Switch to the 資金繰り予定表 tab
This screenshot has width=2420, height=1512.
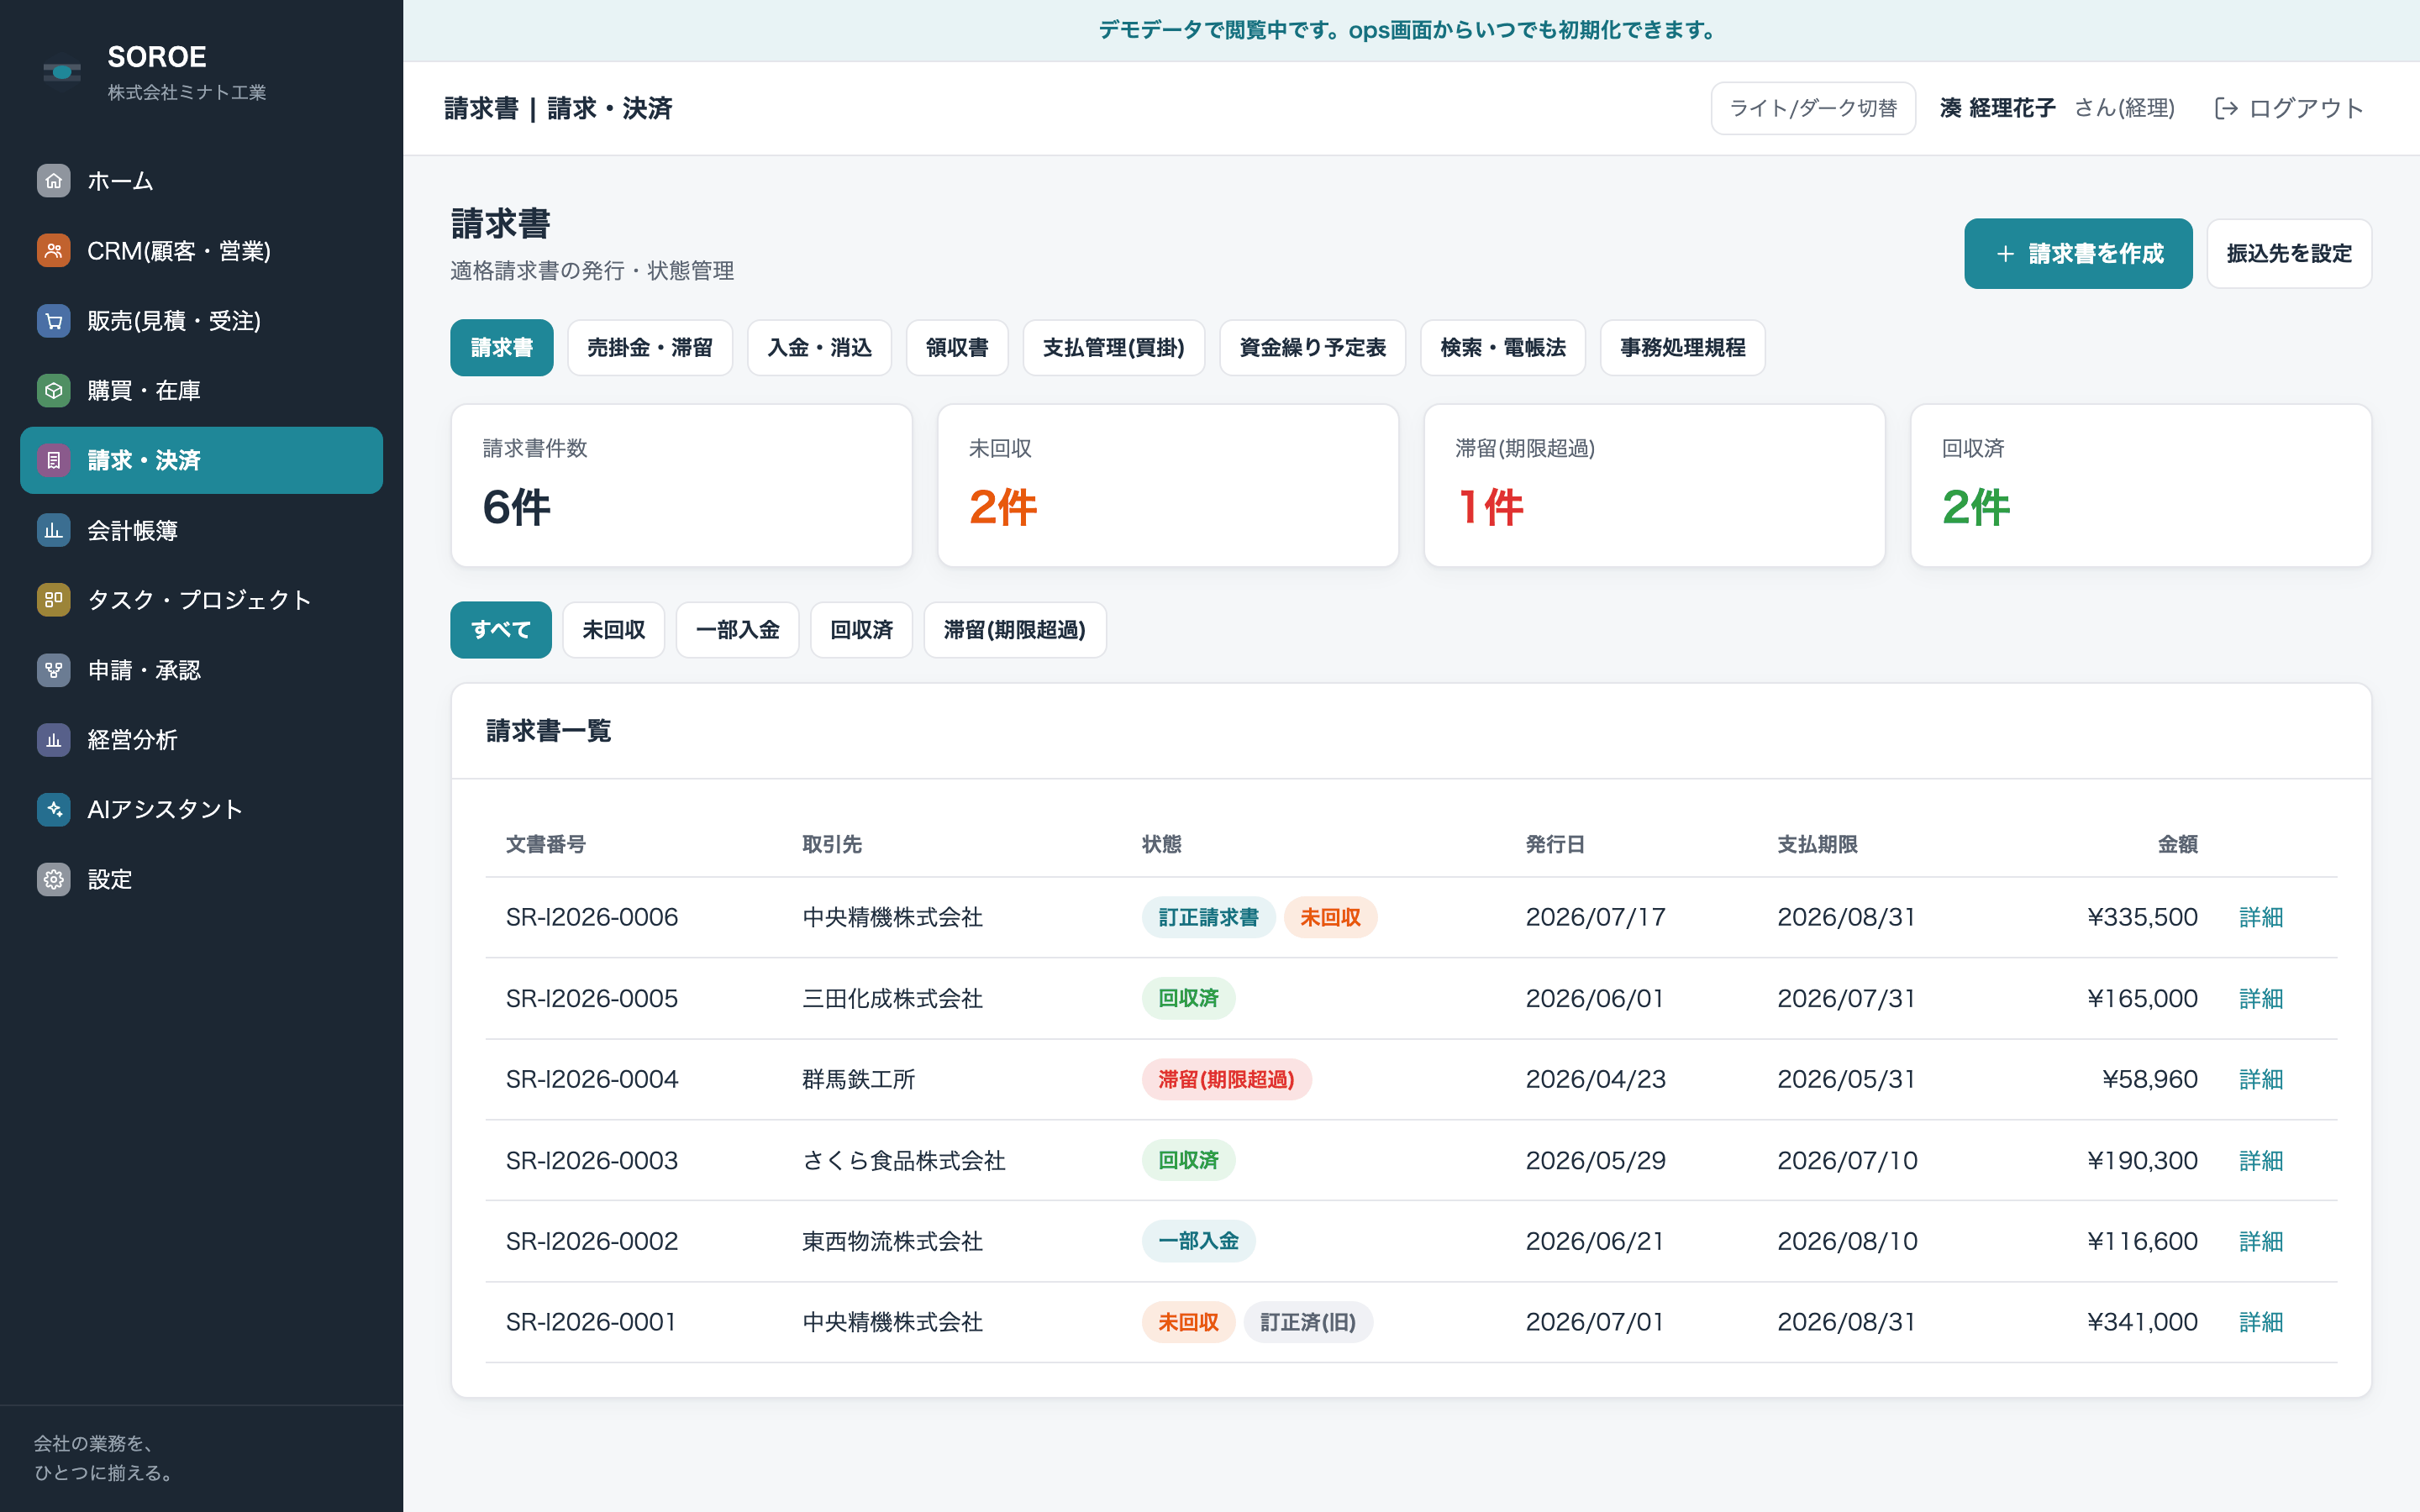[1312, 348]
